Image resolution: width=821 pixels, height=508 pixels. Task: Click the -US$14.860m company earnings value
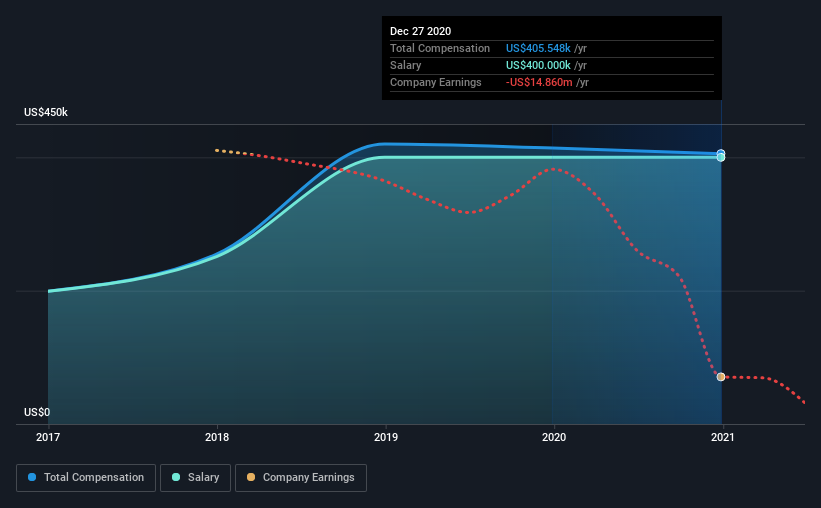539,82
